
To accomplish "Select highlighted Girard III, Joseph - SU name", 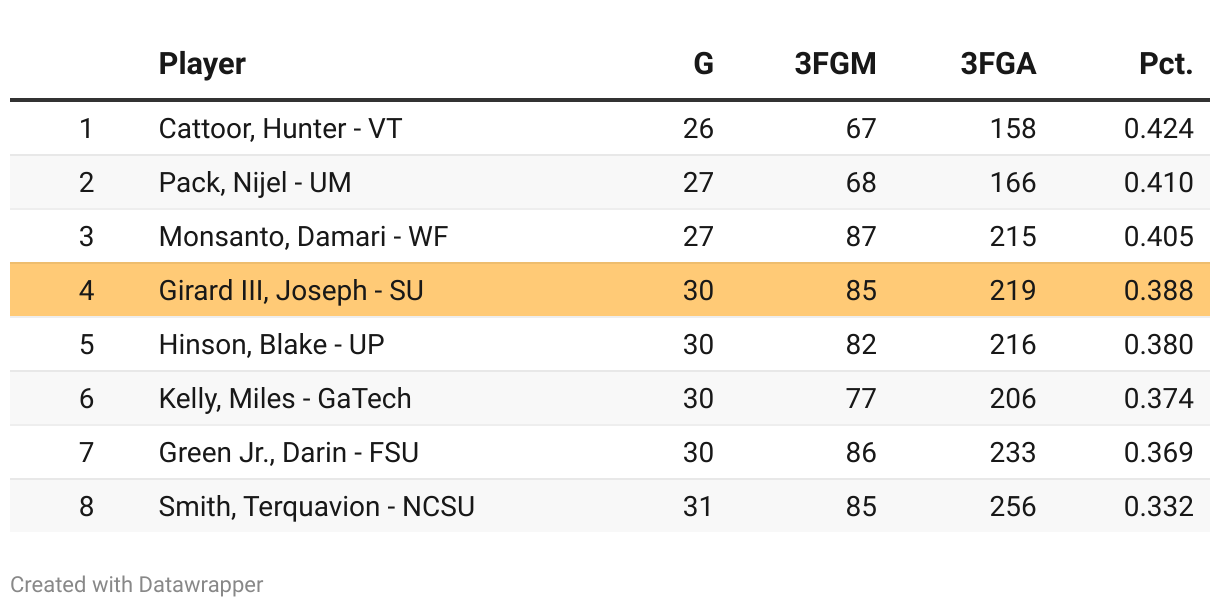I will tap(291, 291).
